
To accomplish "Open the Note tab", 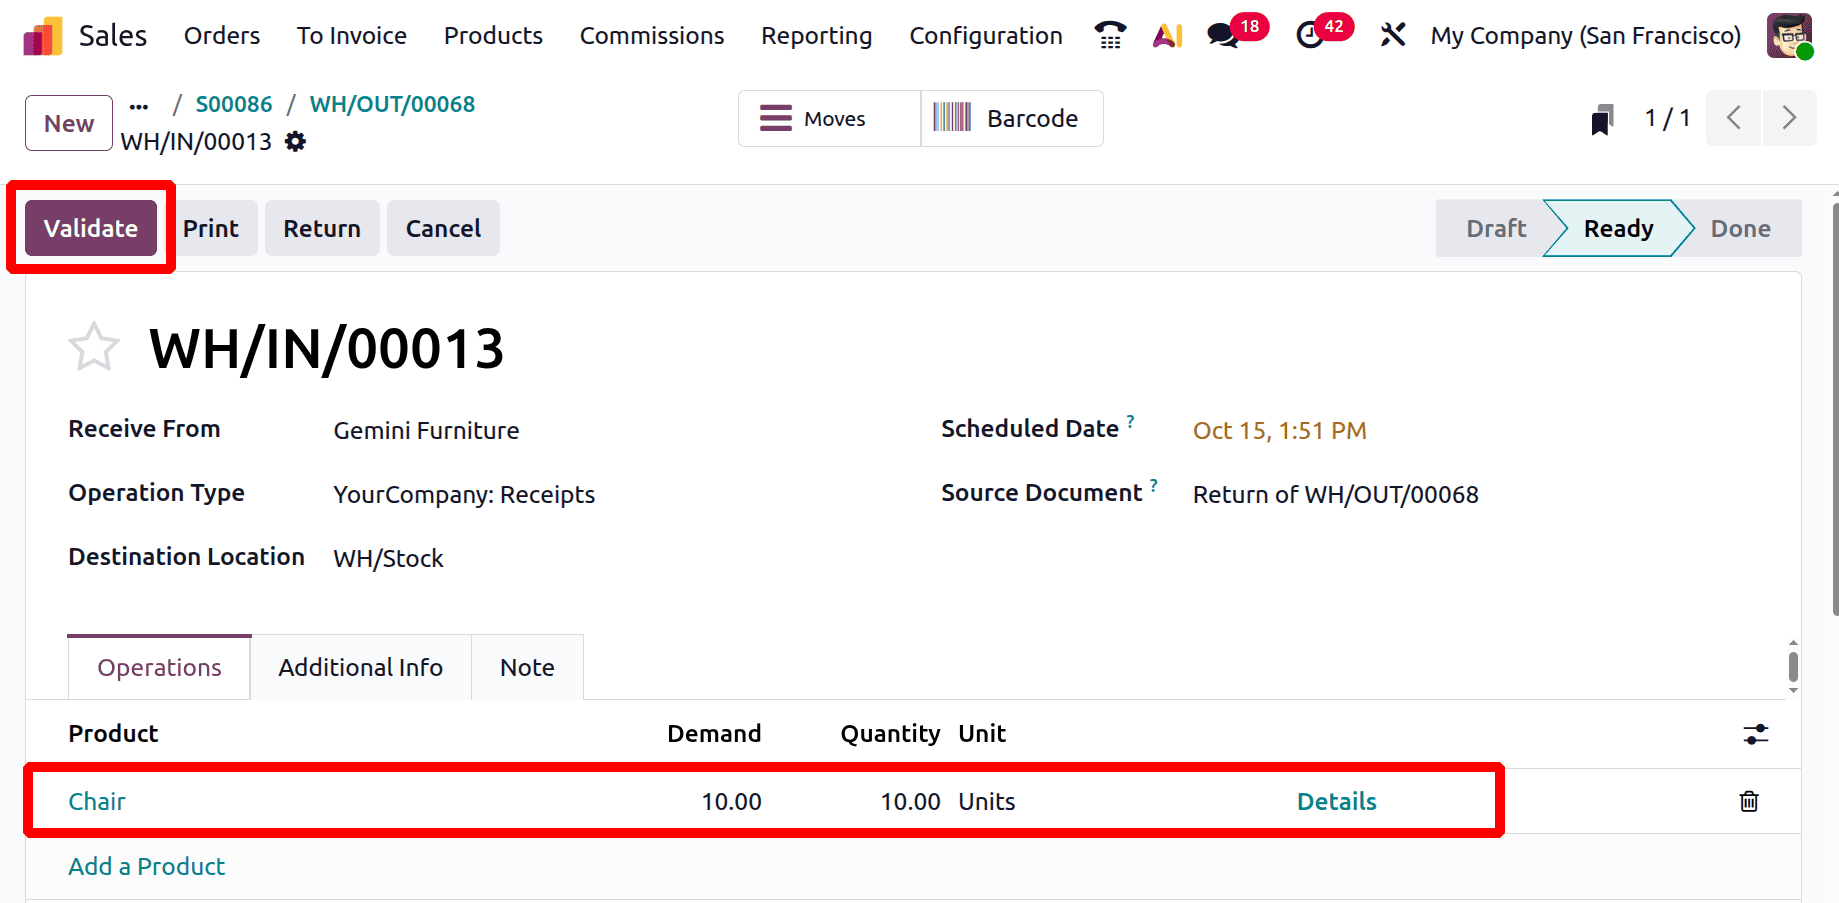I will pos(527,667).
